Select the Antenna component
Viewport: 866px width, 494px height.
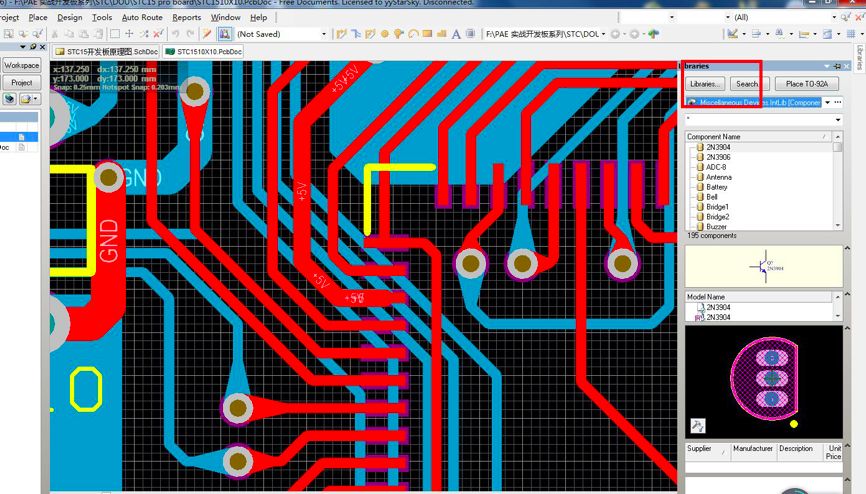(x=719, y=177)
